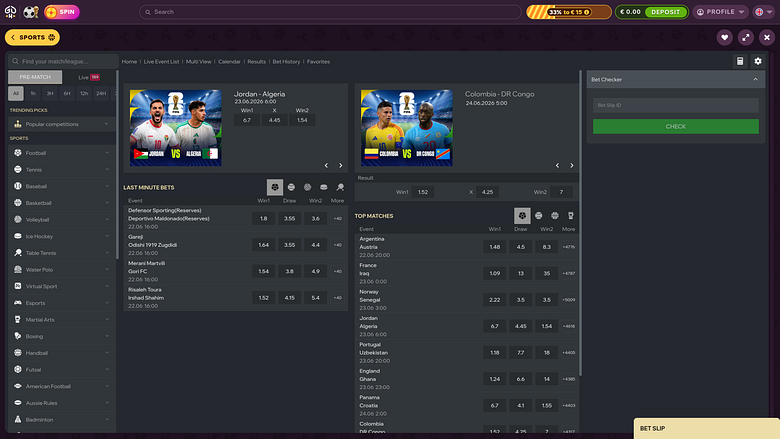Select football filter in Top Matches

click(522, 215)
